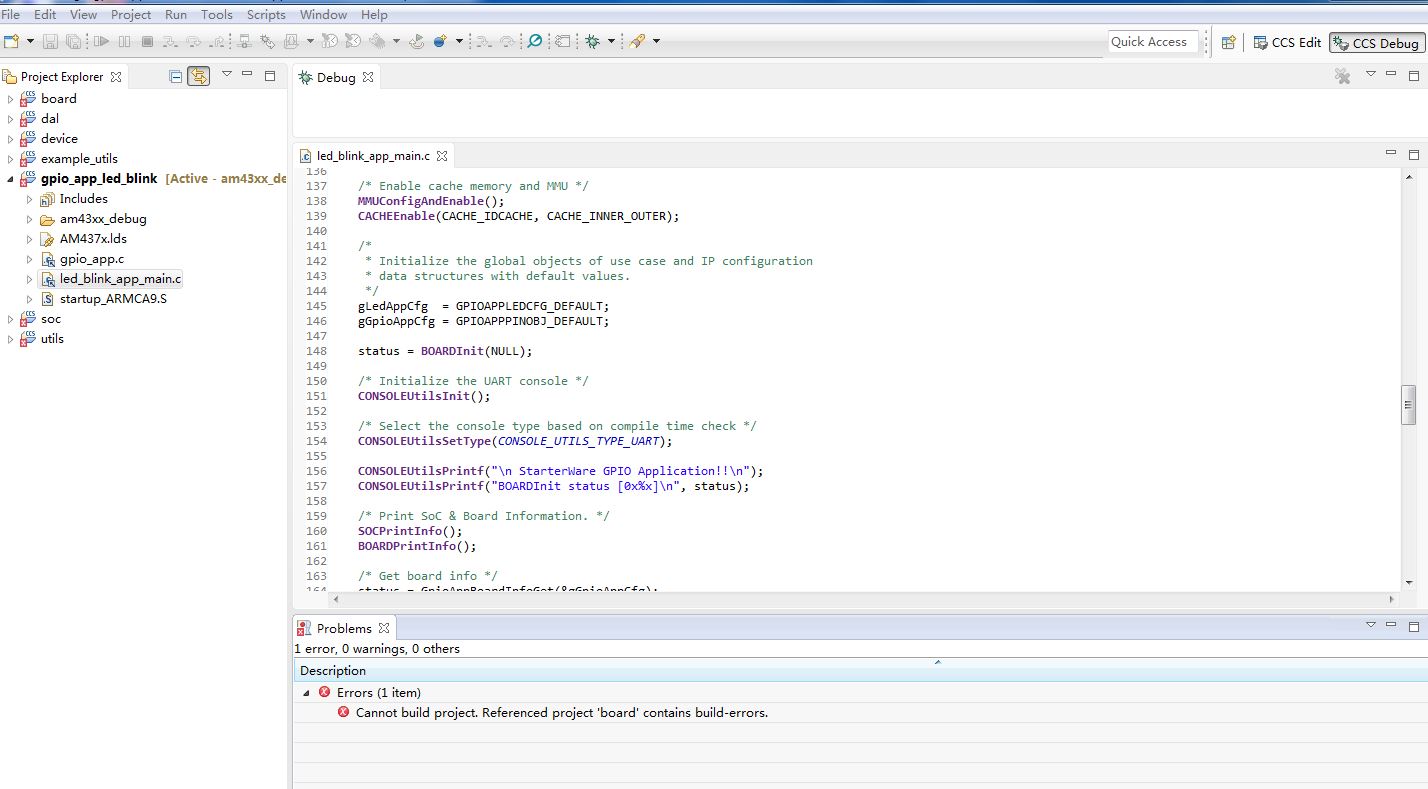Click the flashlight search icon in toolbar
This screenshot has width=1428, height=789.
coord(636,41)
